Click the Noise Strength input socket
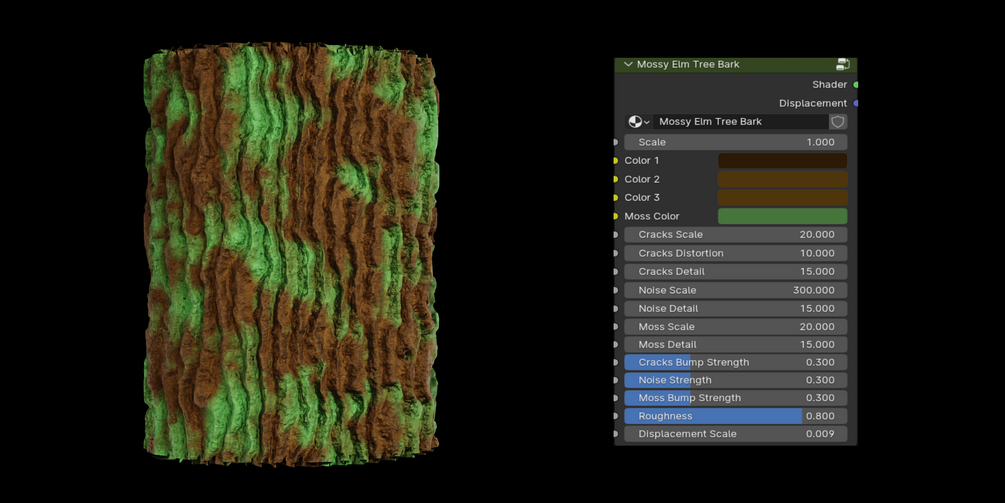Screen dimensions: 1005x503 pos(616,380)
